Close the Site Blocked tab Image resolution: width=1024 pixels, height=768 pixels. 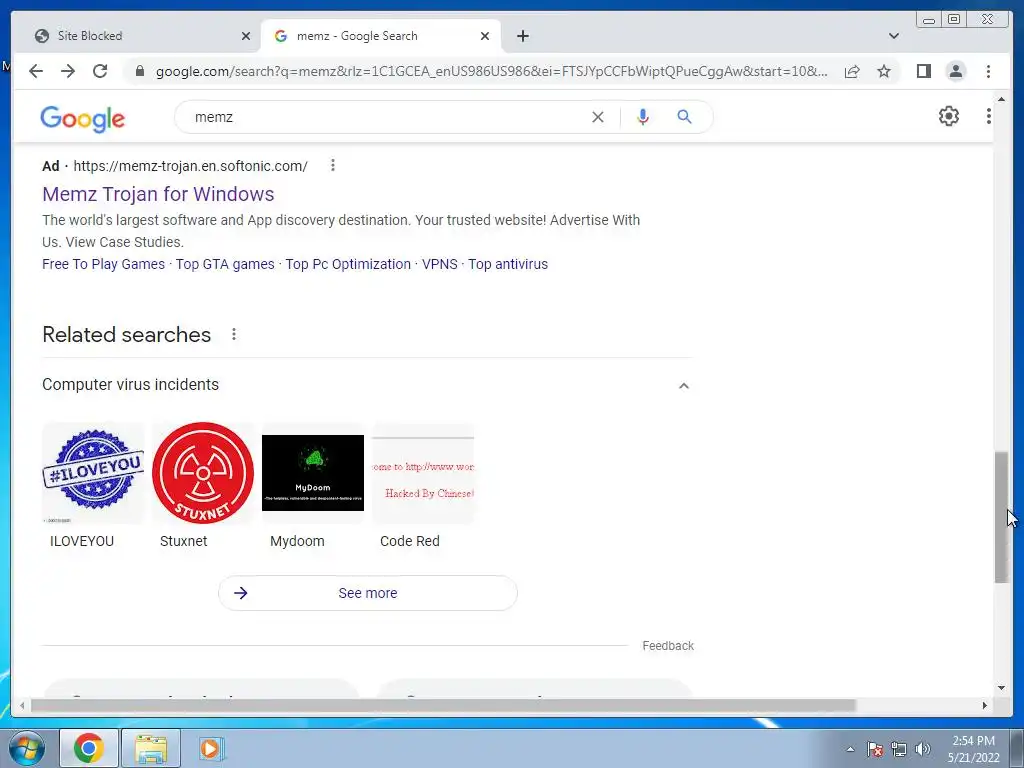pos(246,36)
